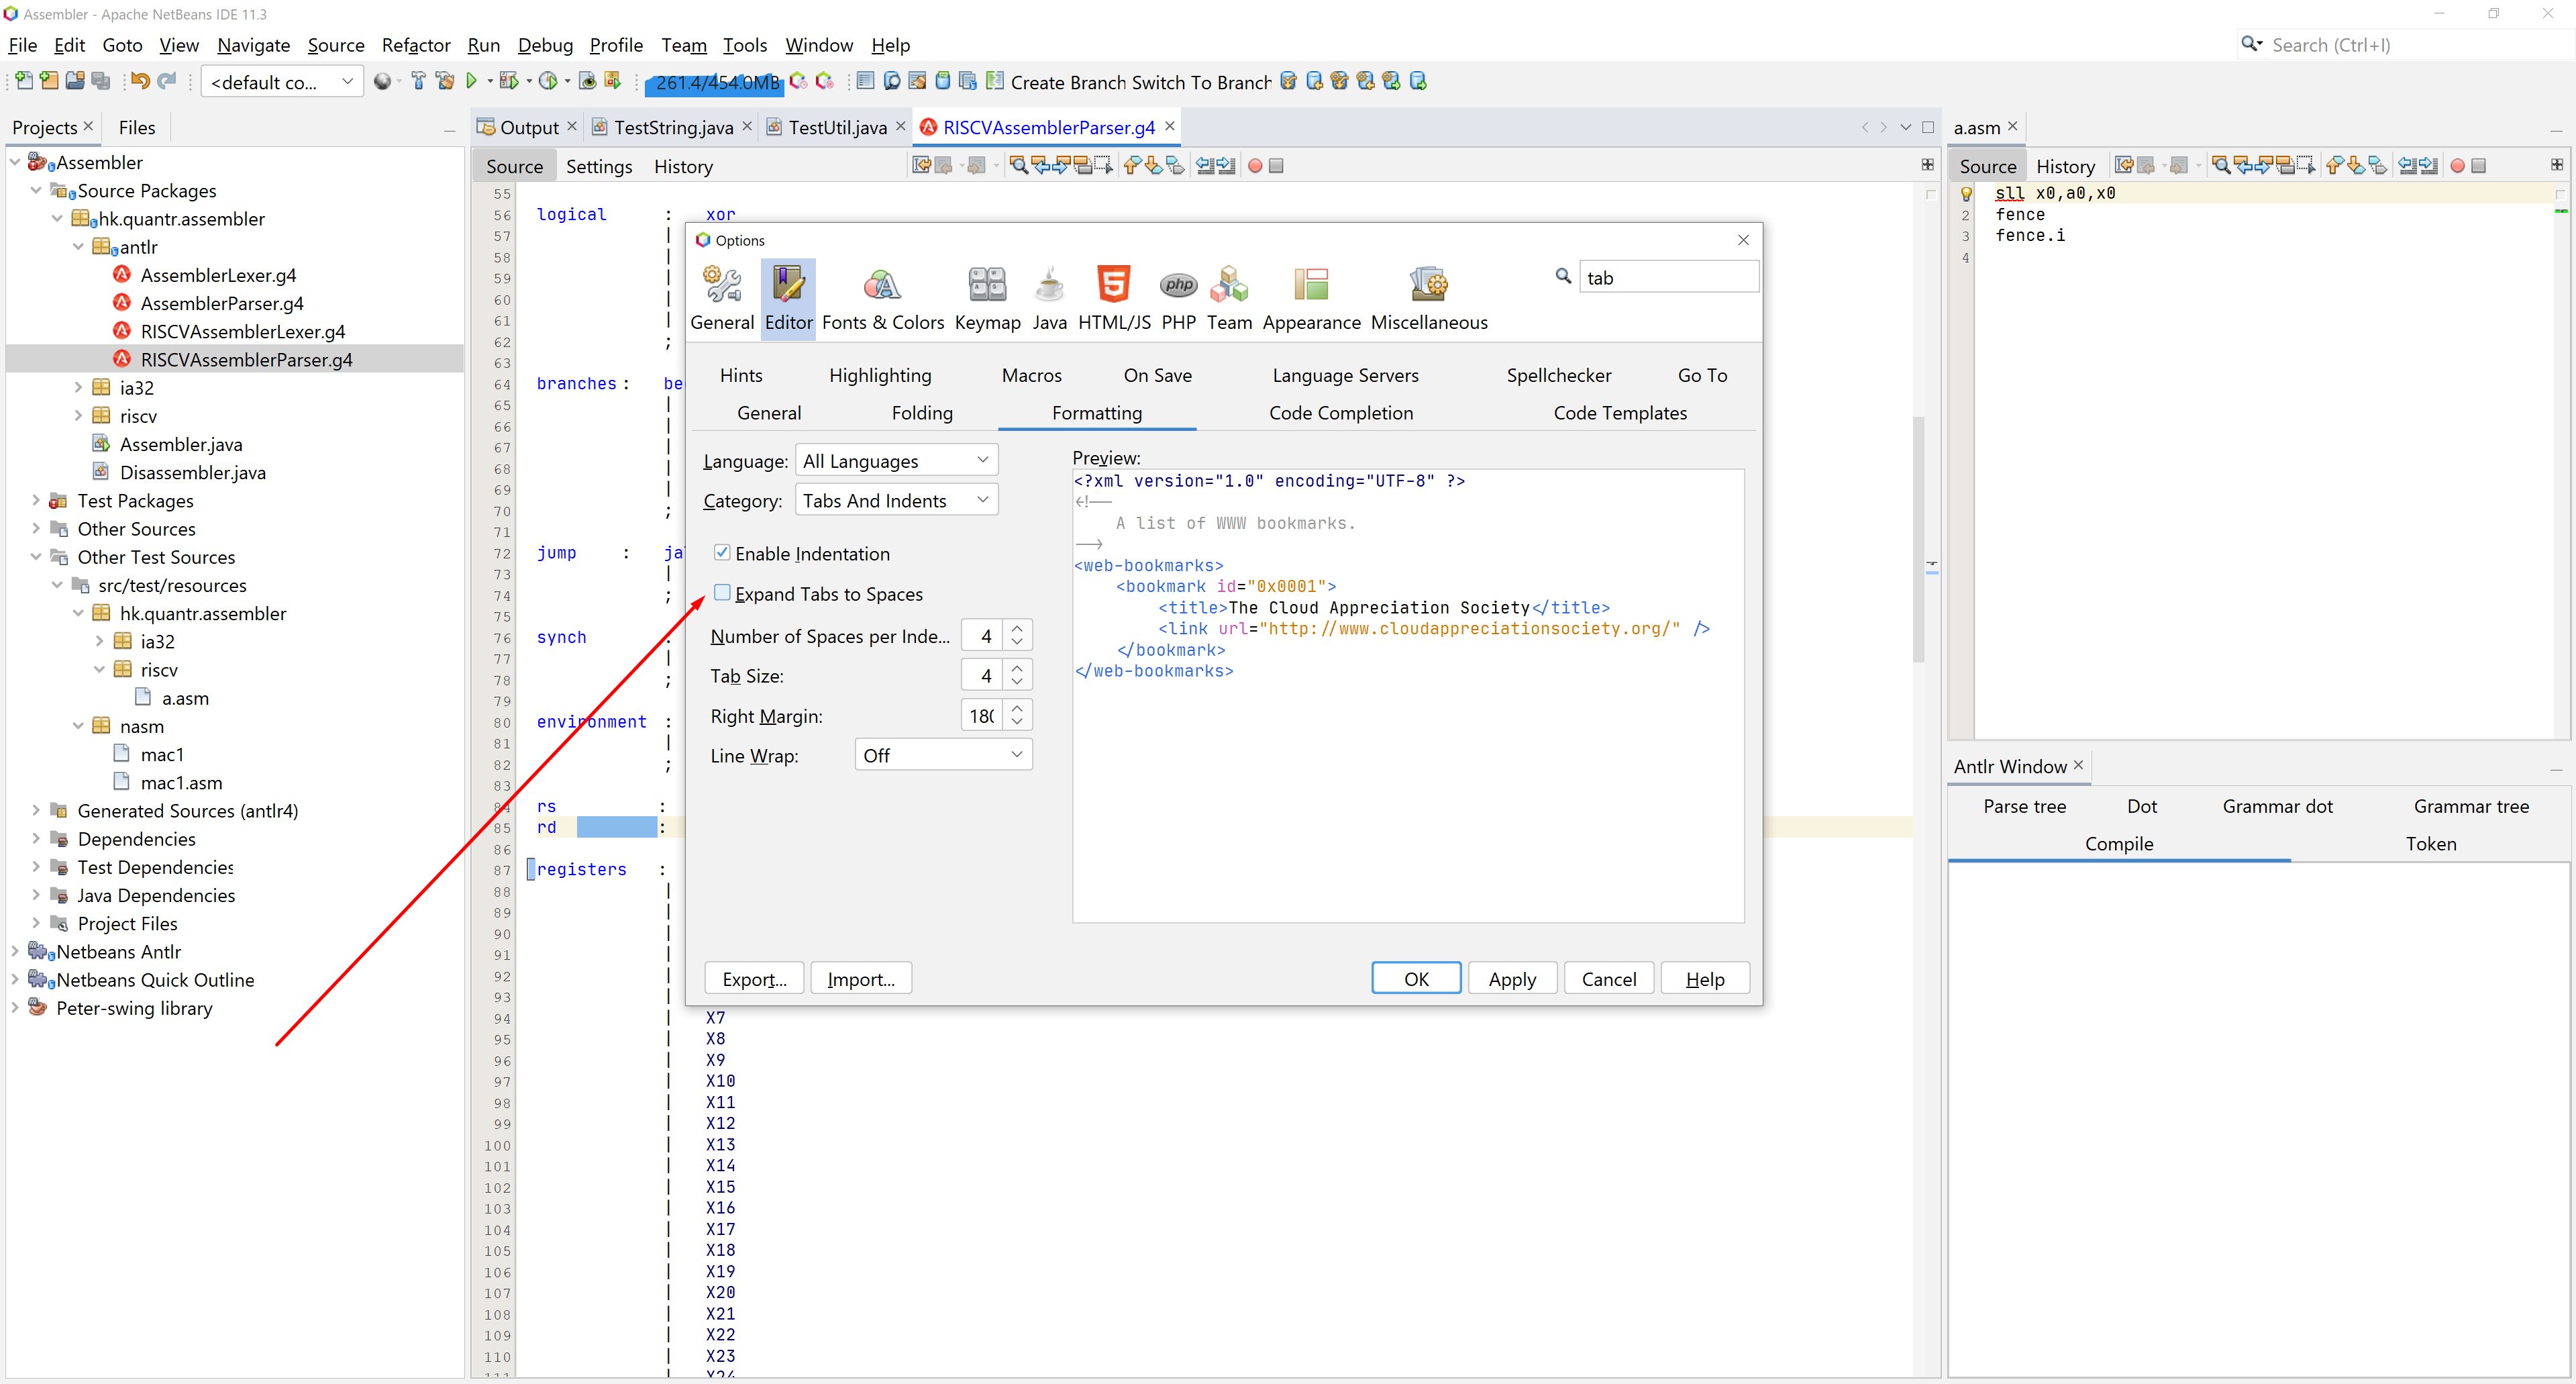Click the Clean and Build icon
Viewport: 2576px width, 1384px height.
coord(445,81)
